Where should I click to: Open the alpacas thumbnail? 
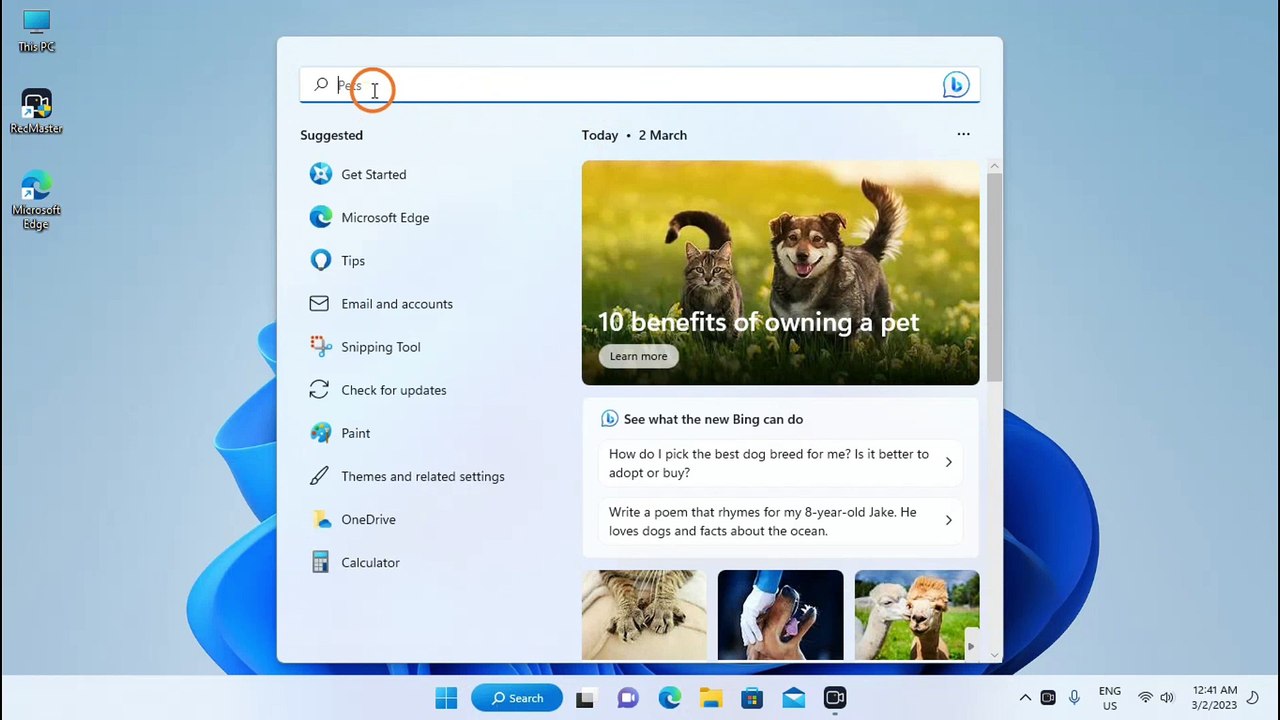coord(916,615)
